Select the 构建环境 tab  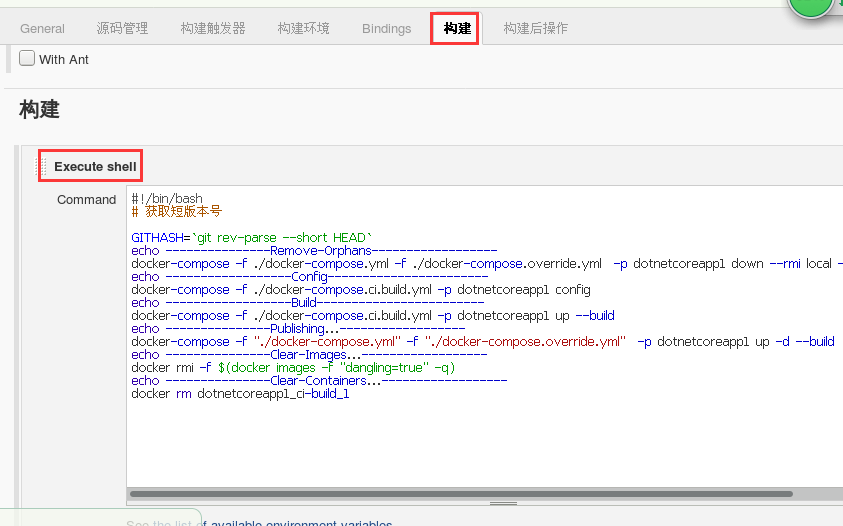[303, 29]
